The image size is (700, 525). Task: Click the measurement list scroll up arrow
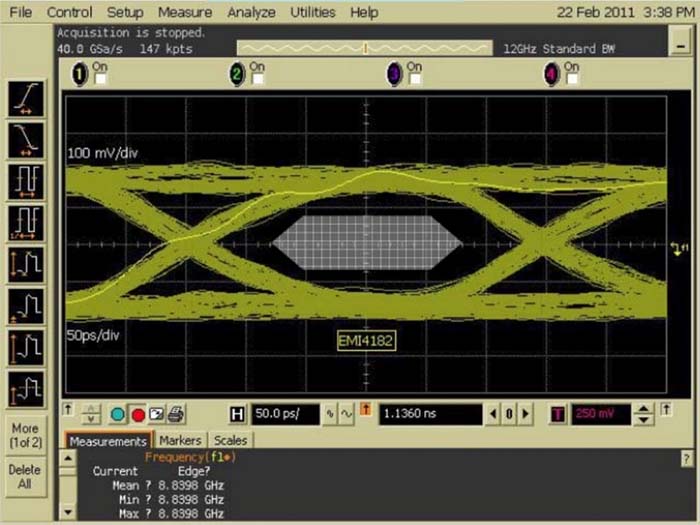point(68,458)
